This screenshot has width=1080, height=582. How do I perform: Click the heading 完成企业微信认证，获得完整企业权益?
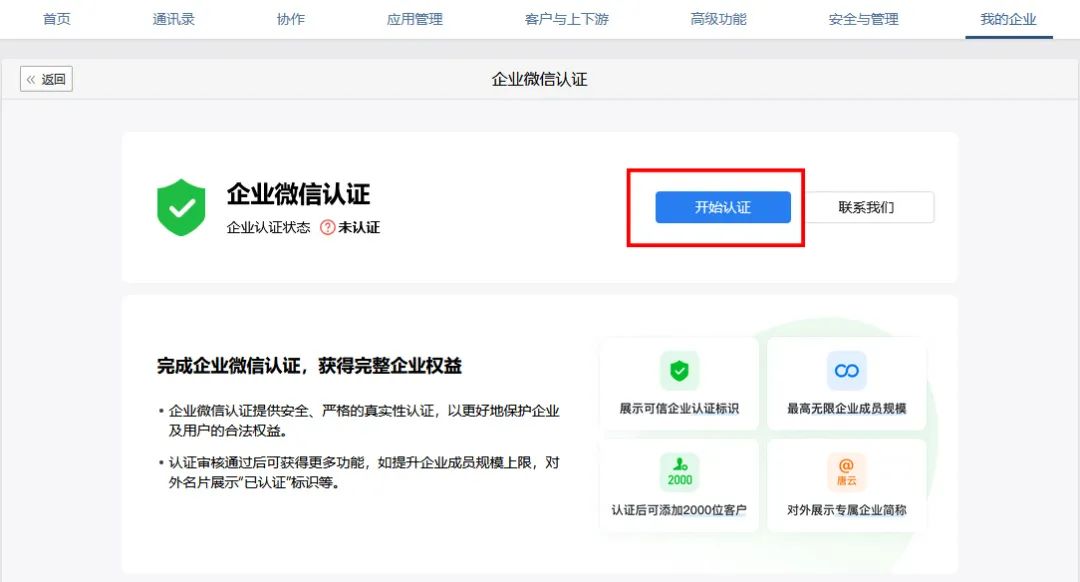309,366
